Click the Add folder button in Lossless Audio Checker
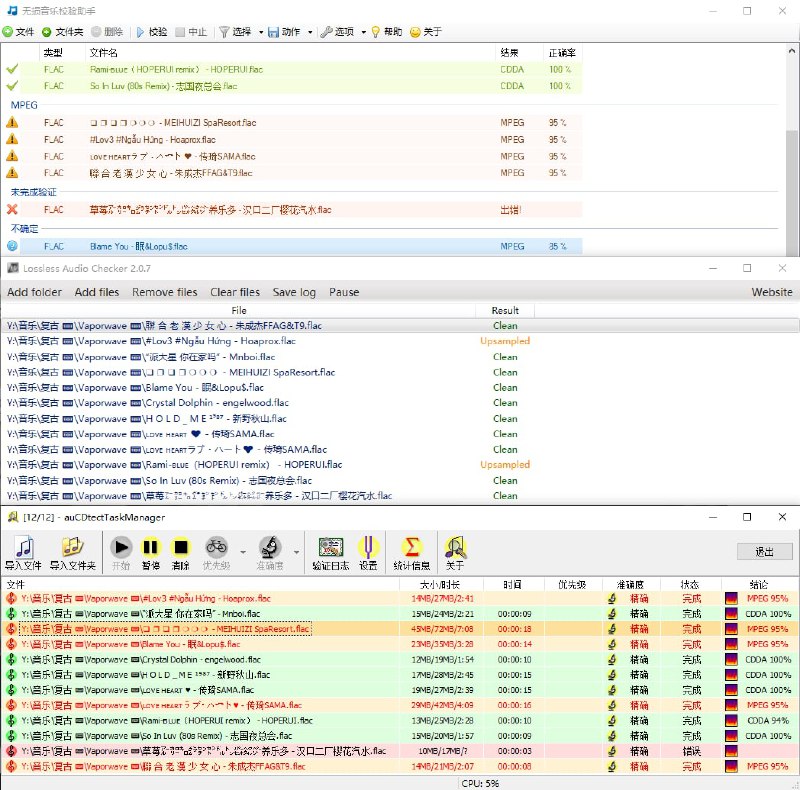This screenshot has width=800, height=790. click(35, 292)
